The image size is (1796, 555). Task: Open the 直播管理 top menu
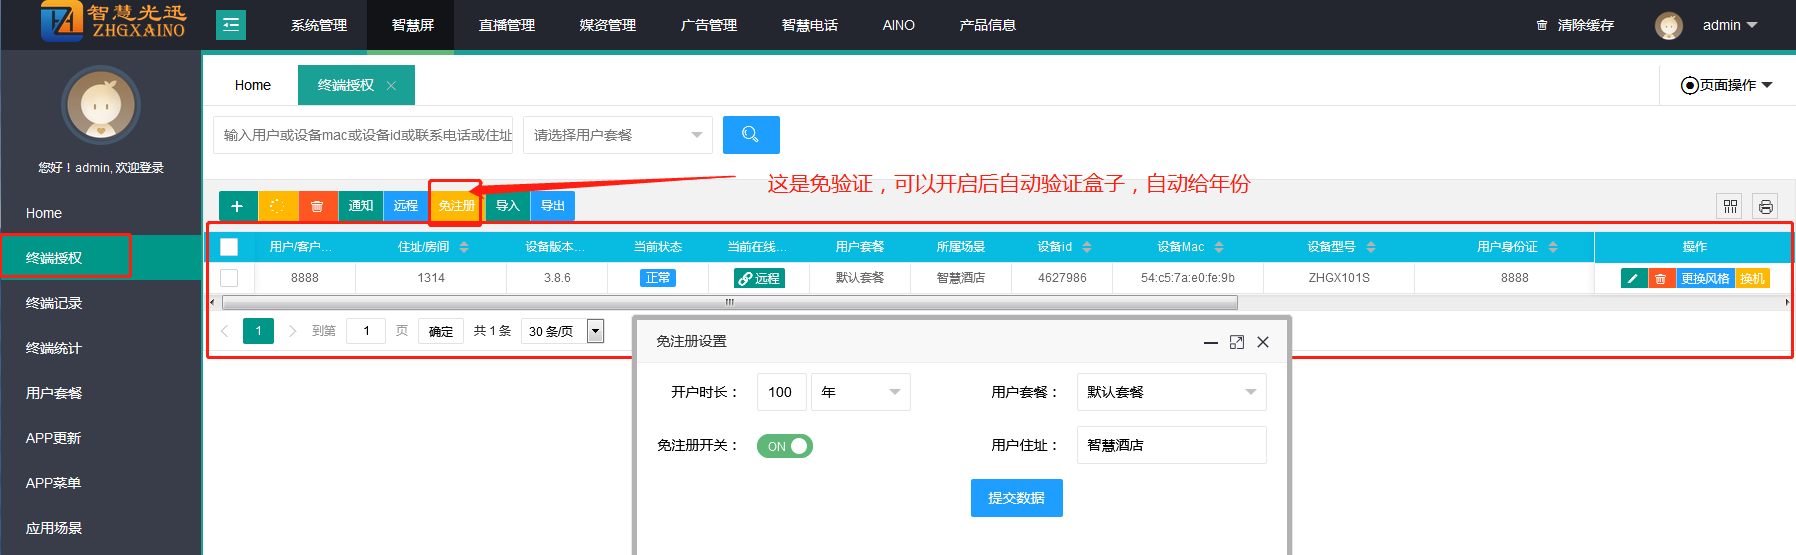pos(507,25)
